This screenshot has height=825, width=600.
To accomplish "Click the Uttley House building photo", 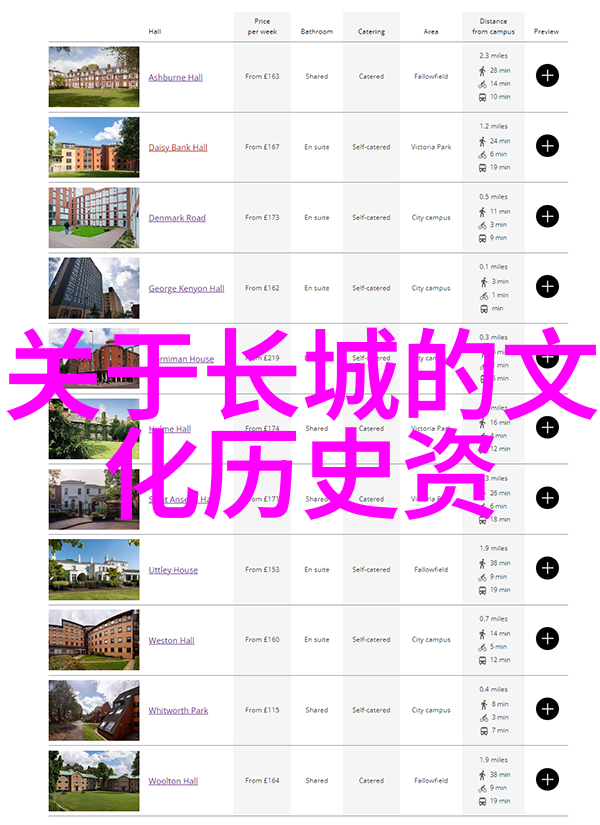I will tap(94, 569).
